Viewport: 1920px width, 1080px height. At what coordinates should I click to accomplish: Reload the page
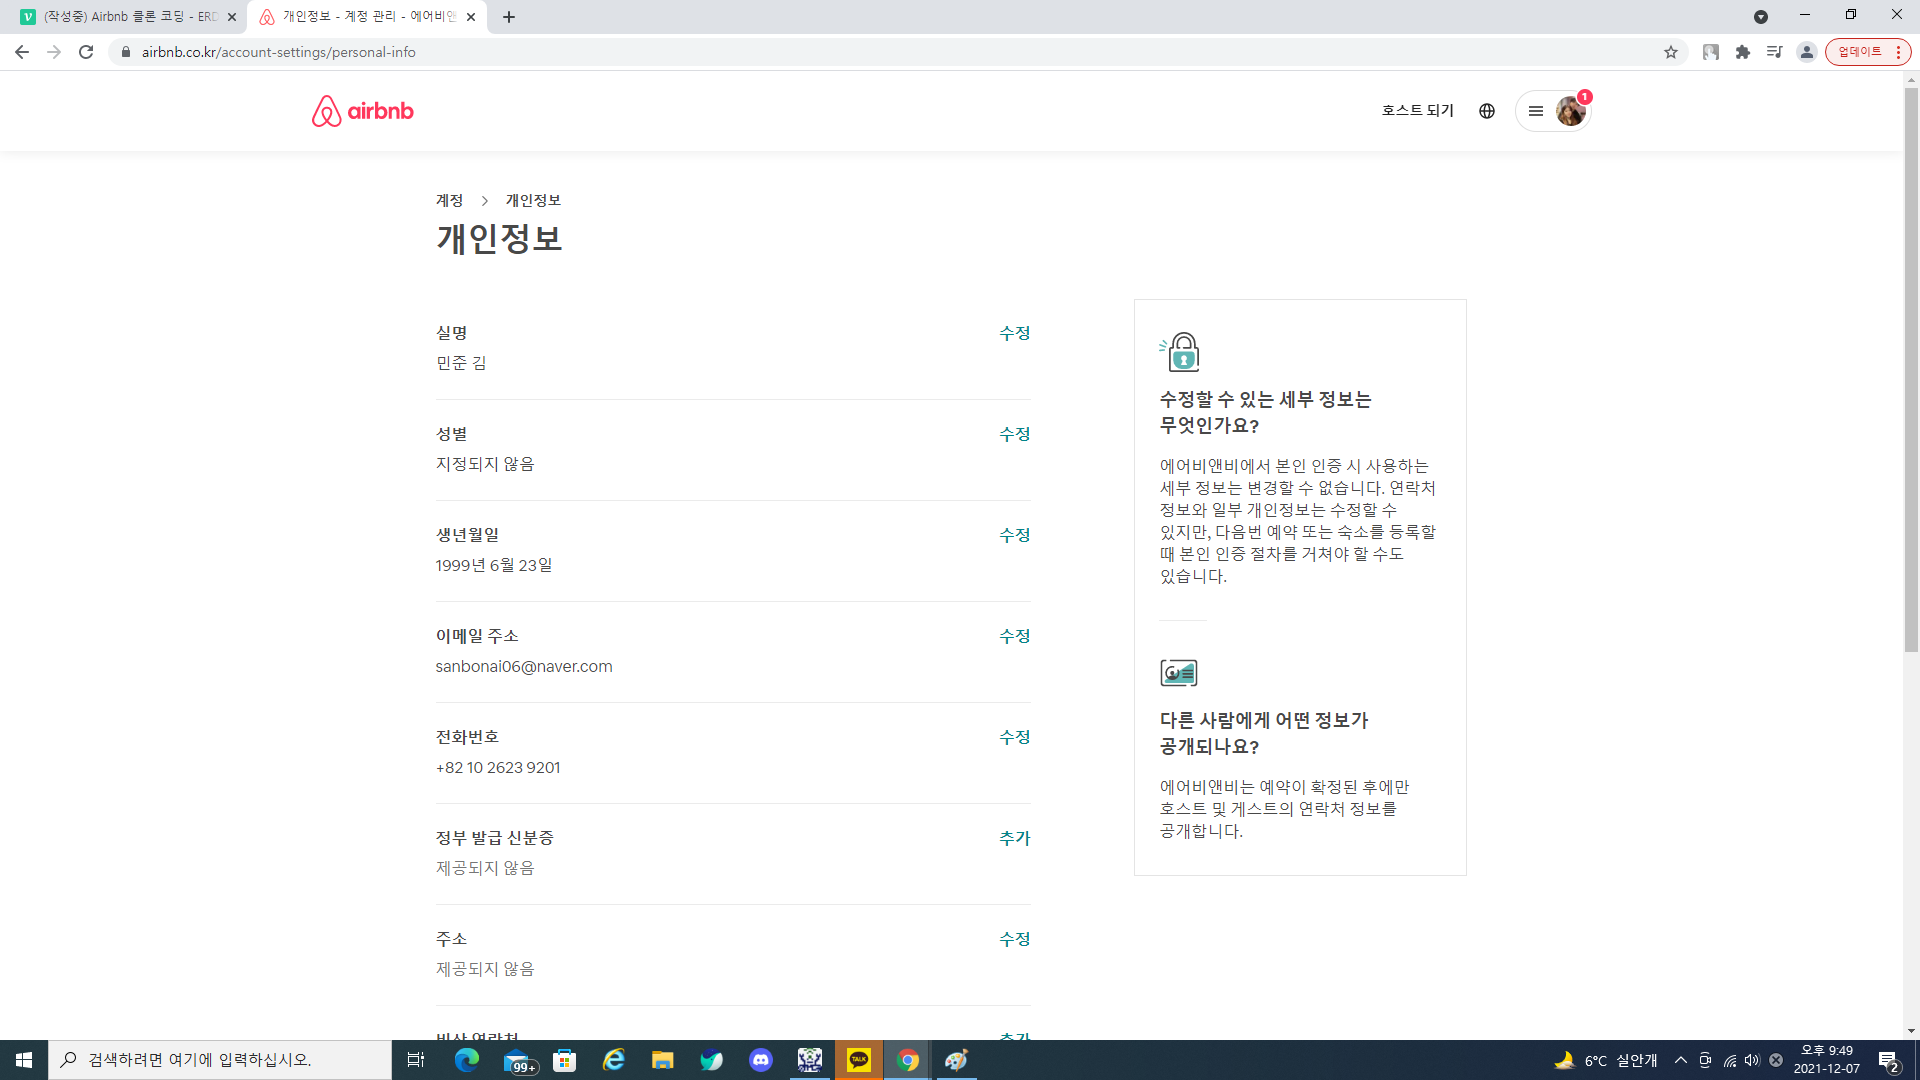tap(86, 52)
